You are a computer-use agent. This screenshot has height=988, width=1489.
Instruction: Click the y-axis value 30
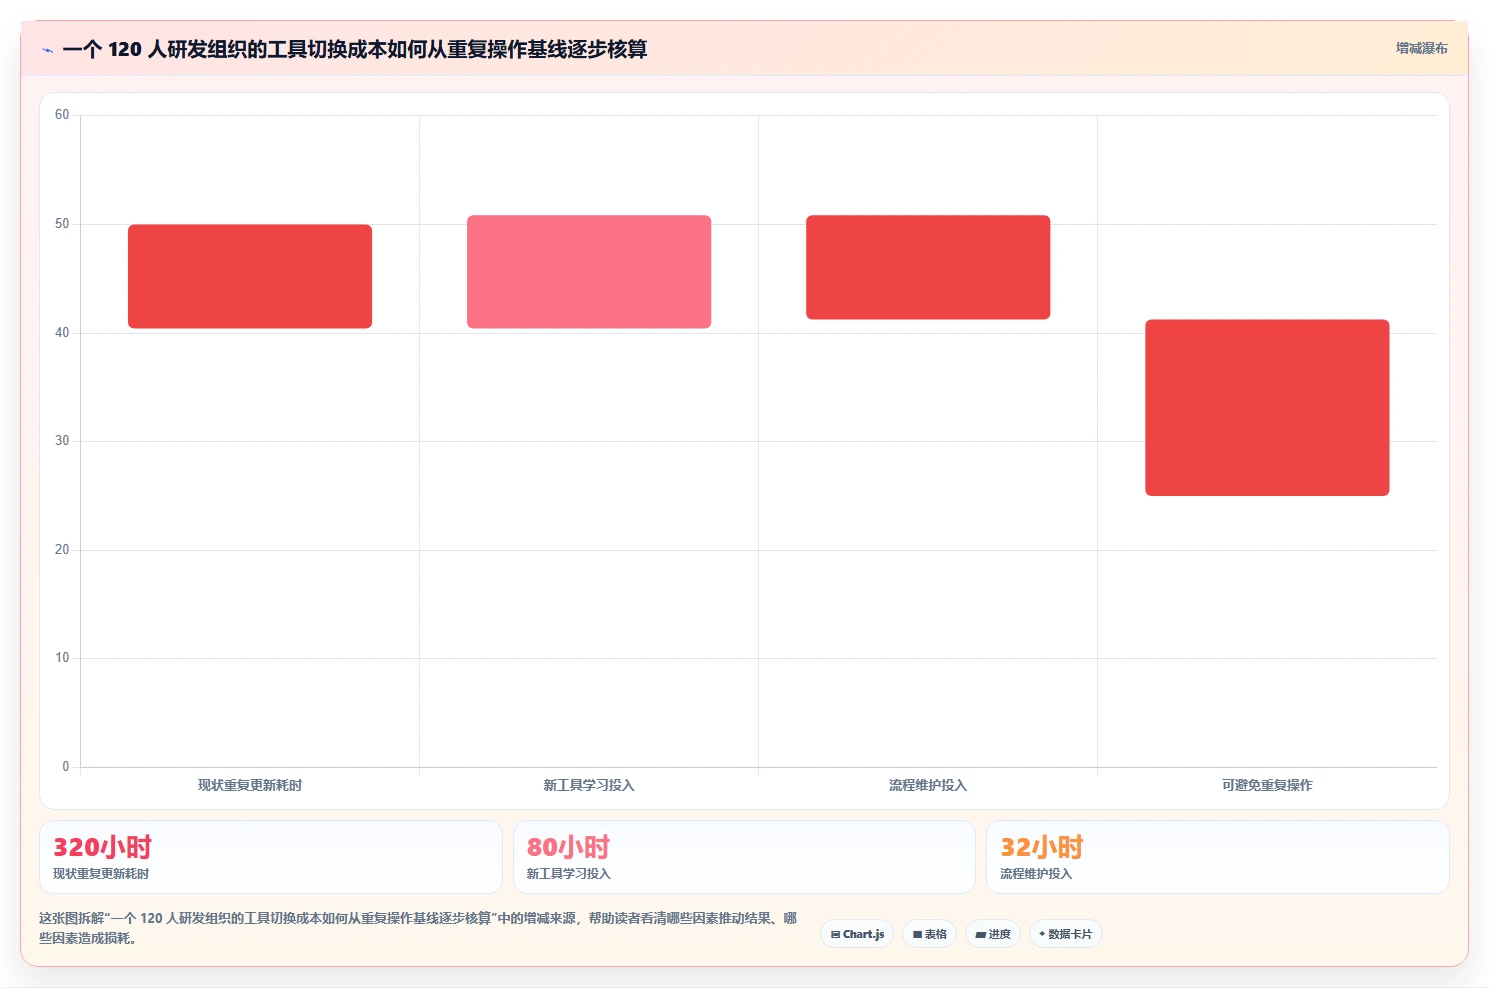[62, 441]
